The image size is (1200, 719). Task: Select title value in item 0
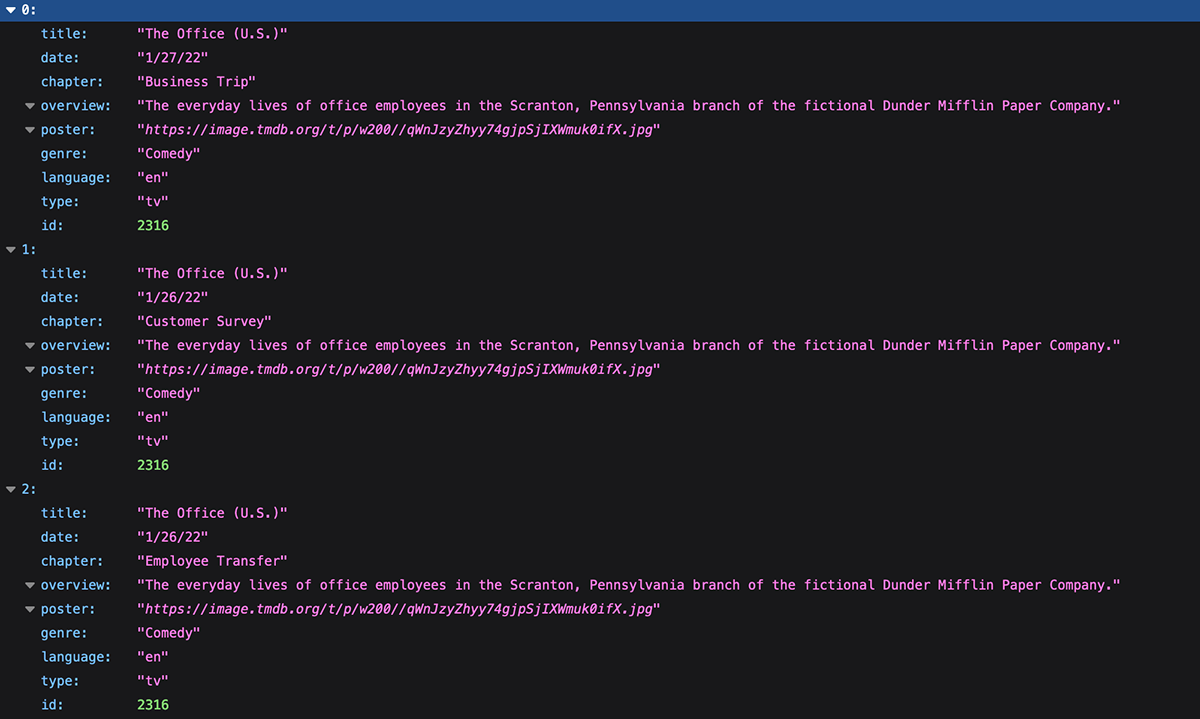212,34
